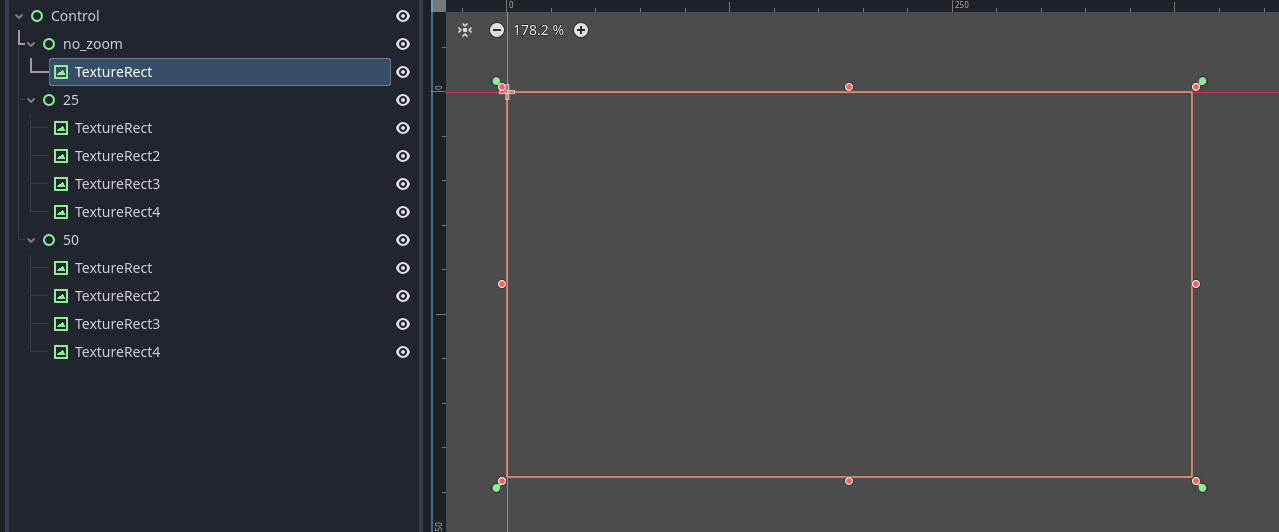Collapse the 25 node
The image size is (1279, 532).
pos(31,100)
